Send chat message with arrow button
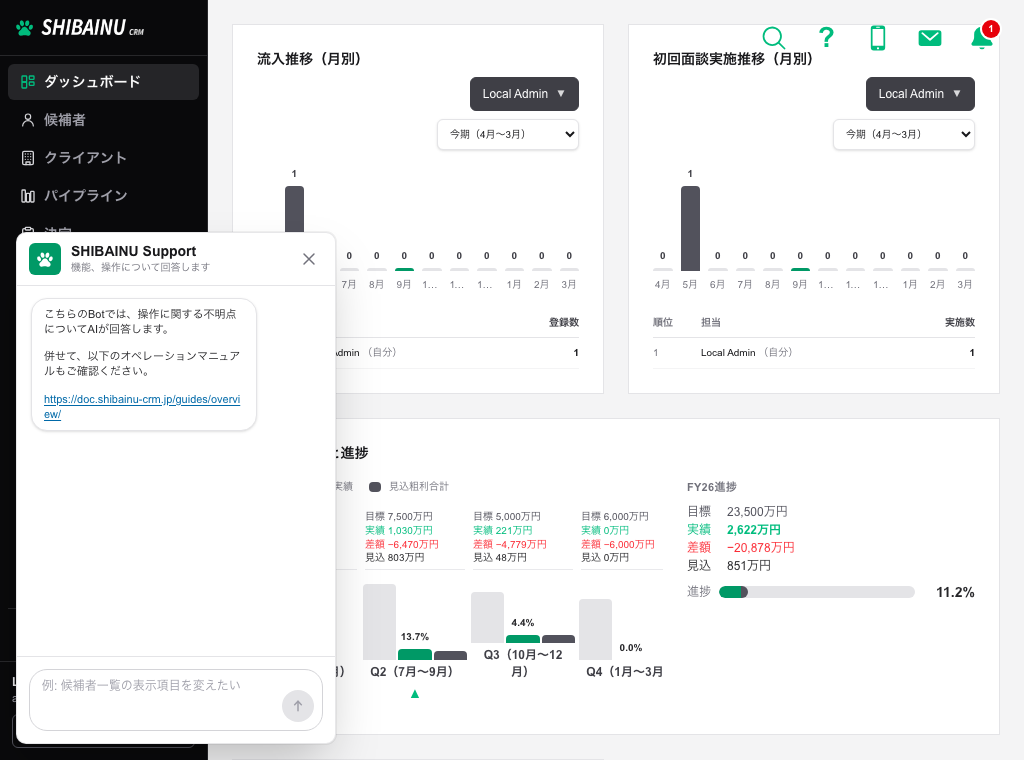Viewport: 1024px width, 760px height. pos(298,706)
